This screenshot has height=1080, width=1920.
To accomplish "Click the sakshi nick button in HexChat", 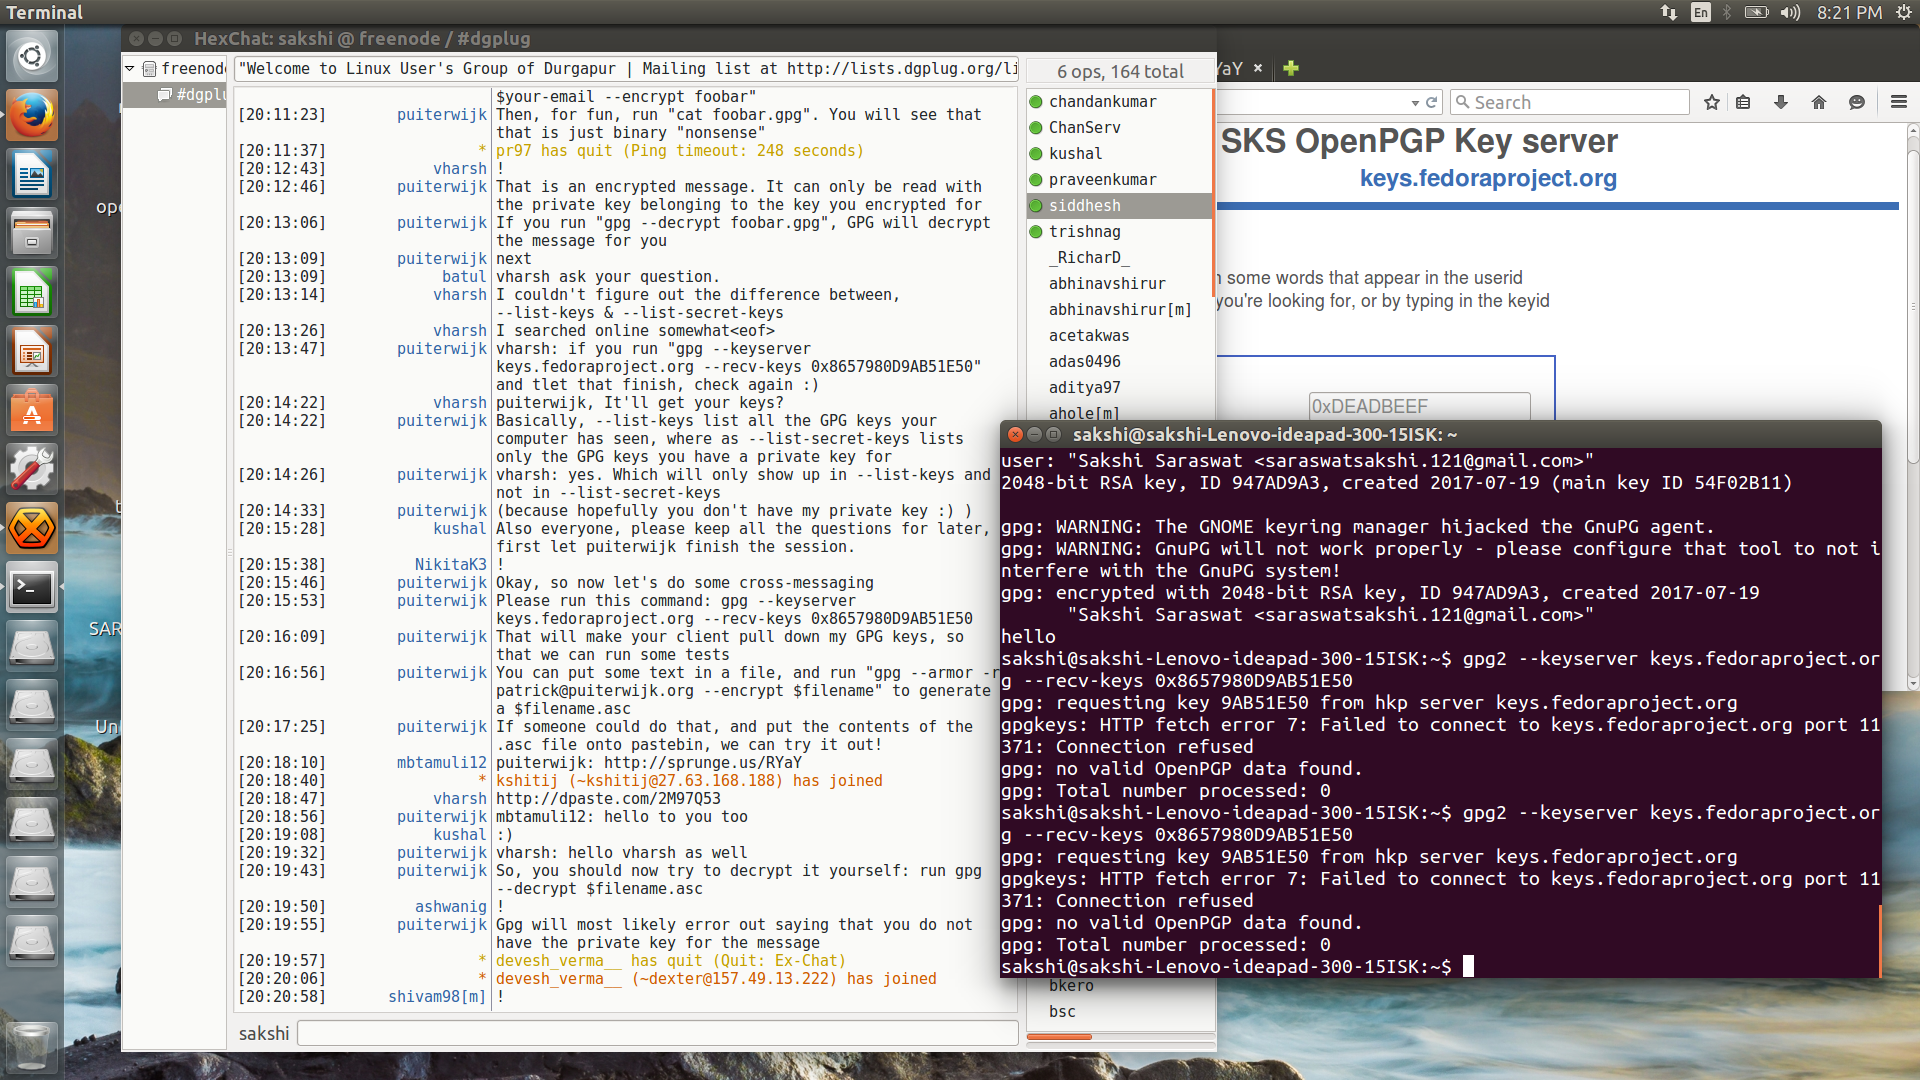I will (264, 1033).
